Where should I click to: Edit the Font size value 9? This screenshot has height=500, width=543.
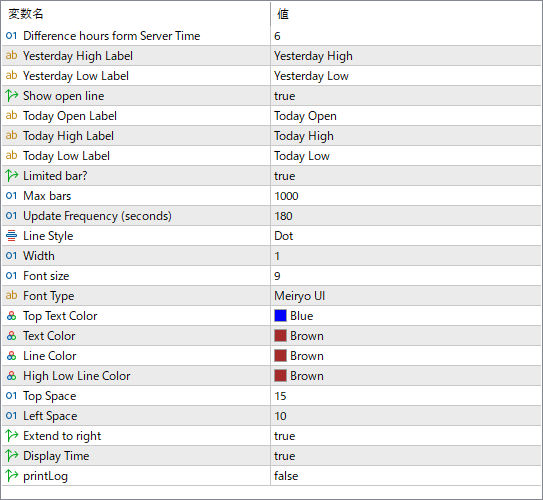coord(406,276)
